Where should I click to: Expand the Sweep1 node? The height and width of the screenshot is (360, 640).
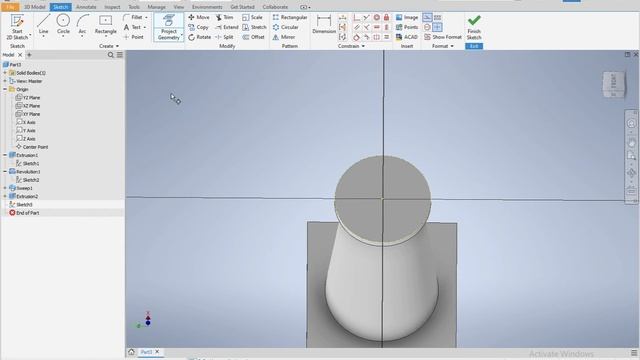(x=5, y=188)
